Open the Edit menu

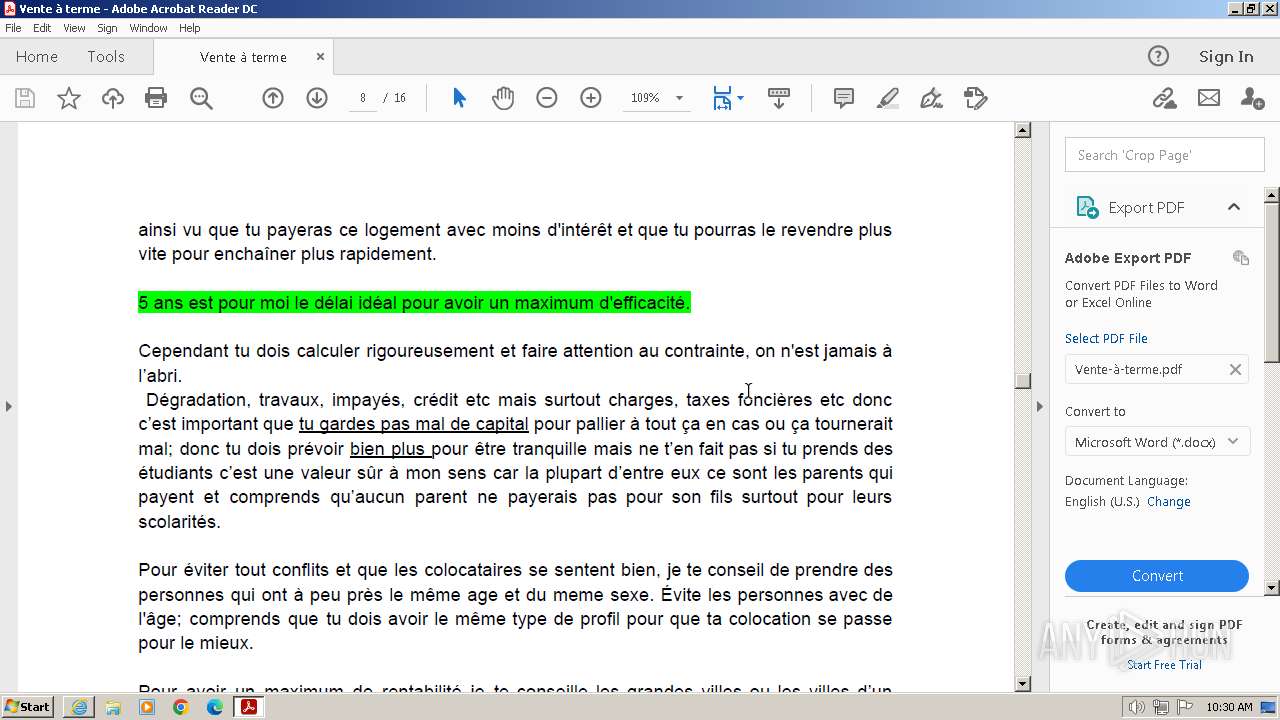click(x=42, y=28)
